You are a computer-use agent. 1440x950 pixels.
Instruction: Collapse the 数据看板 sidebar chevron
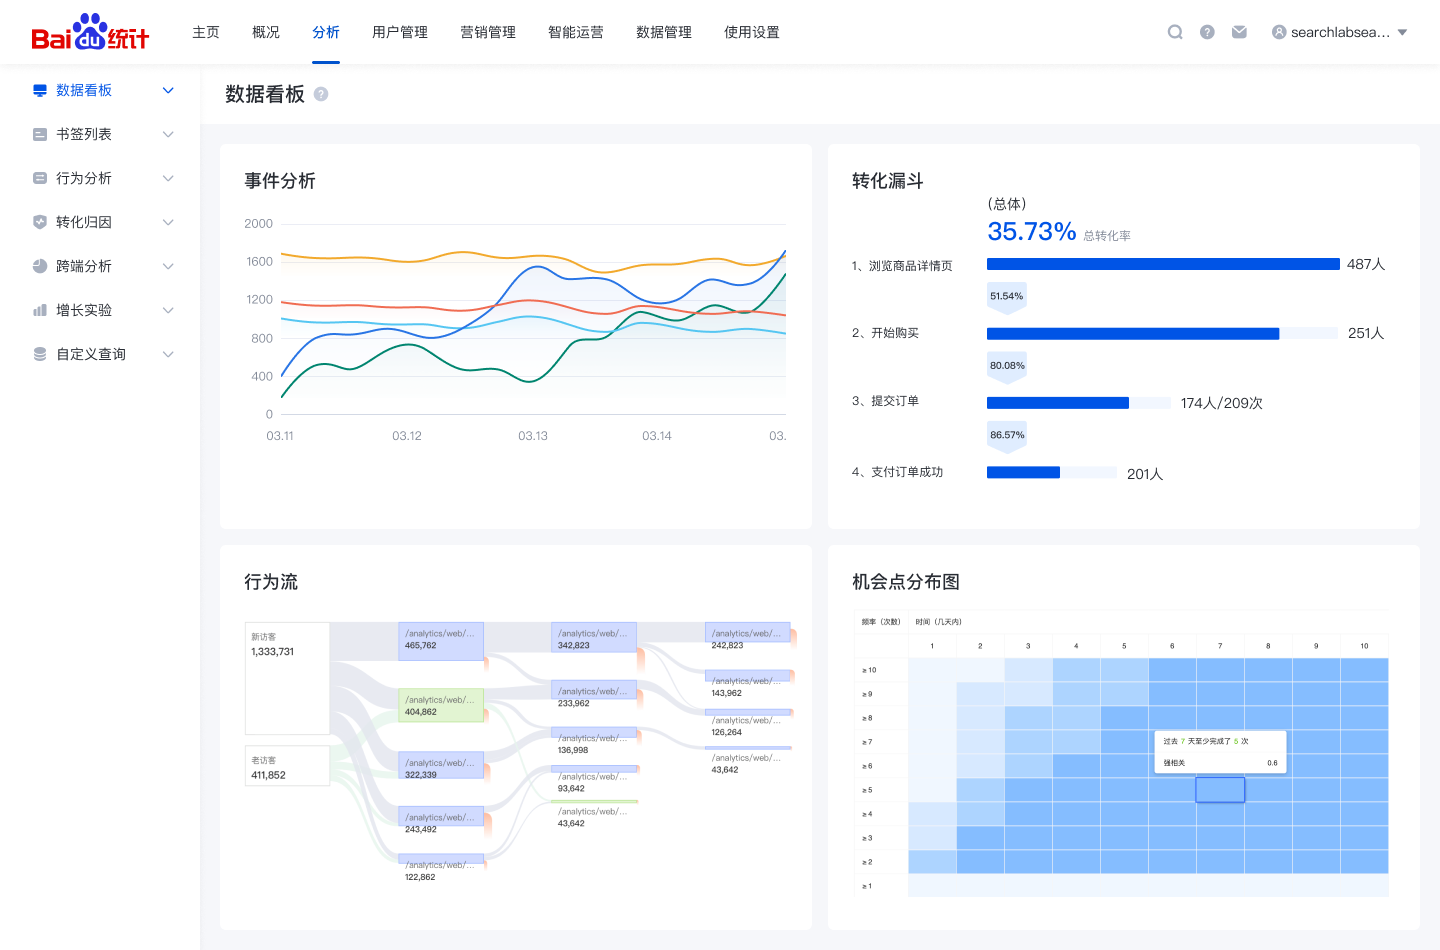coord(168,90)
